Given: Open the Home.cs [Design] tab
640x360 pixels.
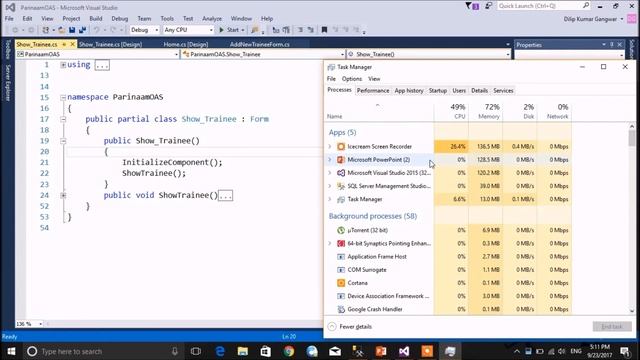Looking at the screenshot, I should 186,44.
